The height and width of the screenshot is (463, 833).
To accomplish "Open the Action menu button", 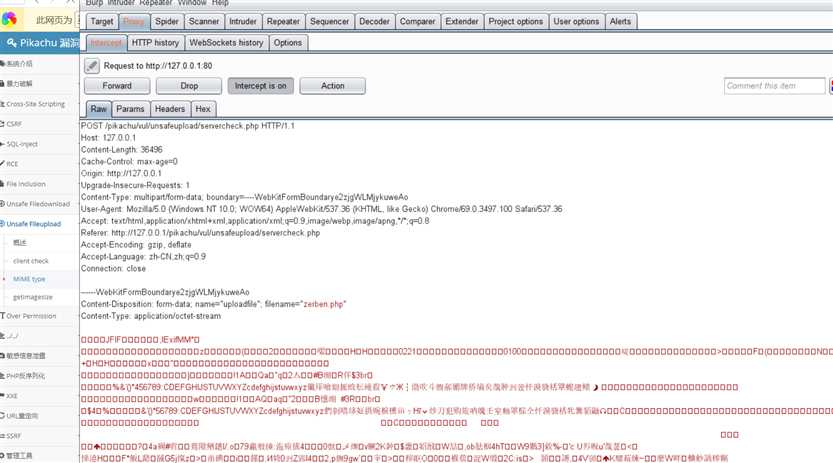I will click(333, 86).
